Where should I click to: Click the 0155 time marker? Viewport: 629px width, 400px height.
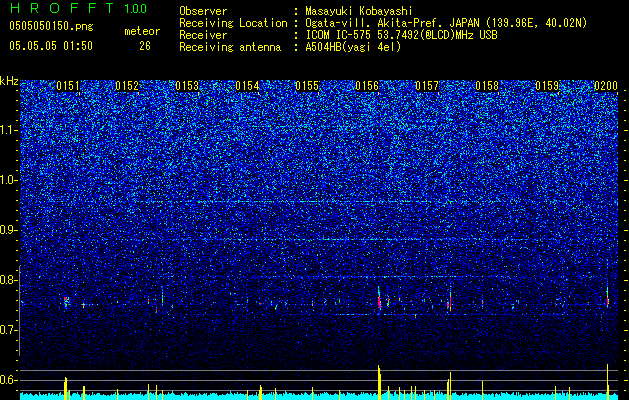click(307, 86)
